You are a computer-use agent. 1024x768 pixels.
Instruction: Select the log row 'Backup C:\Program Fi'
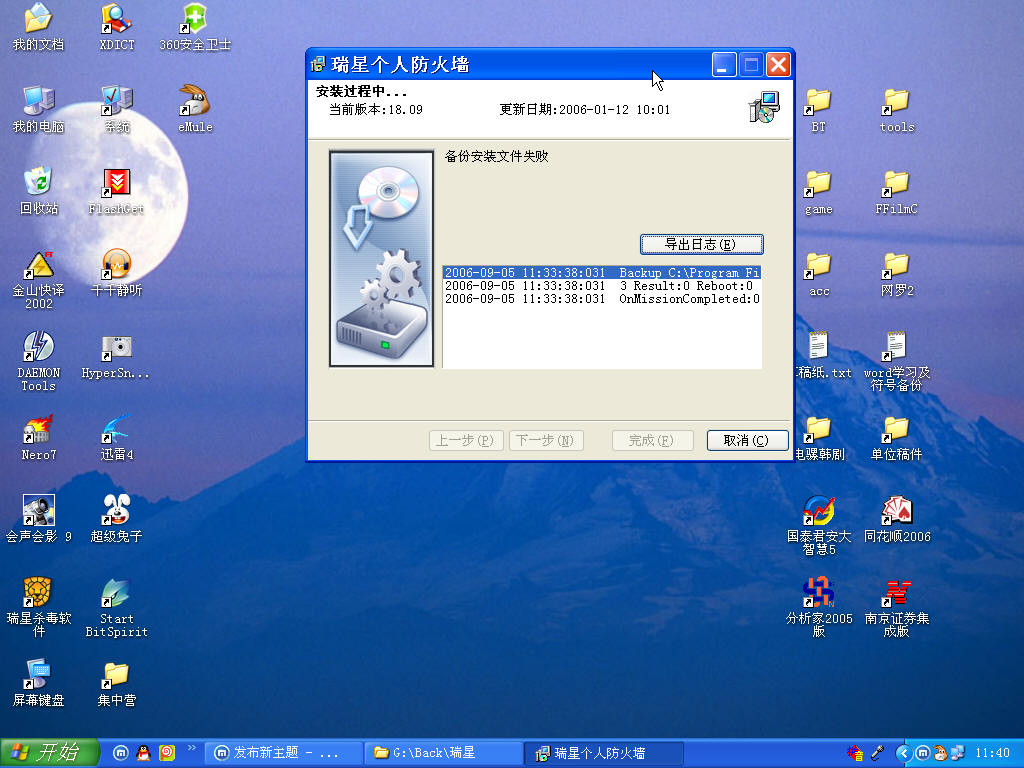601,272
